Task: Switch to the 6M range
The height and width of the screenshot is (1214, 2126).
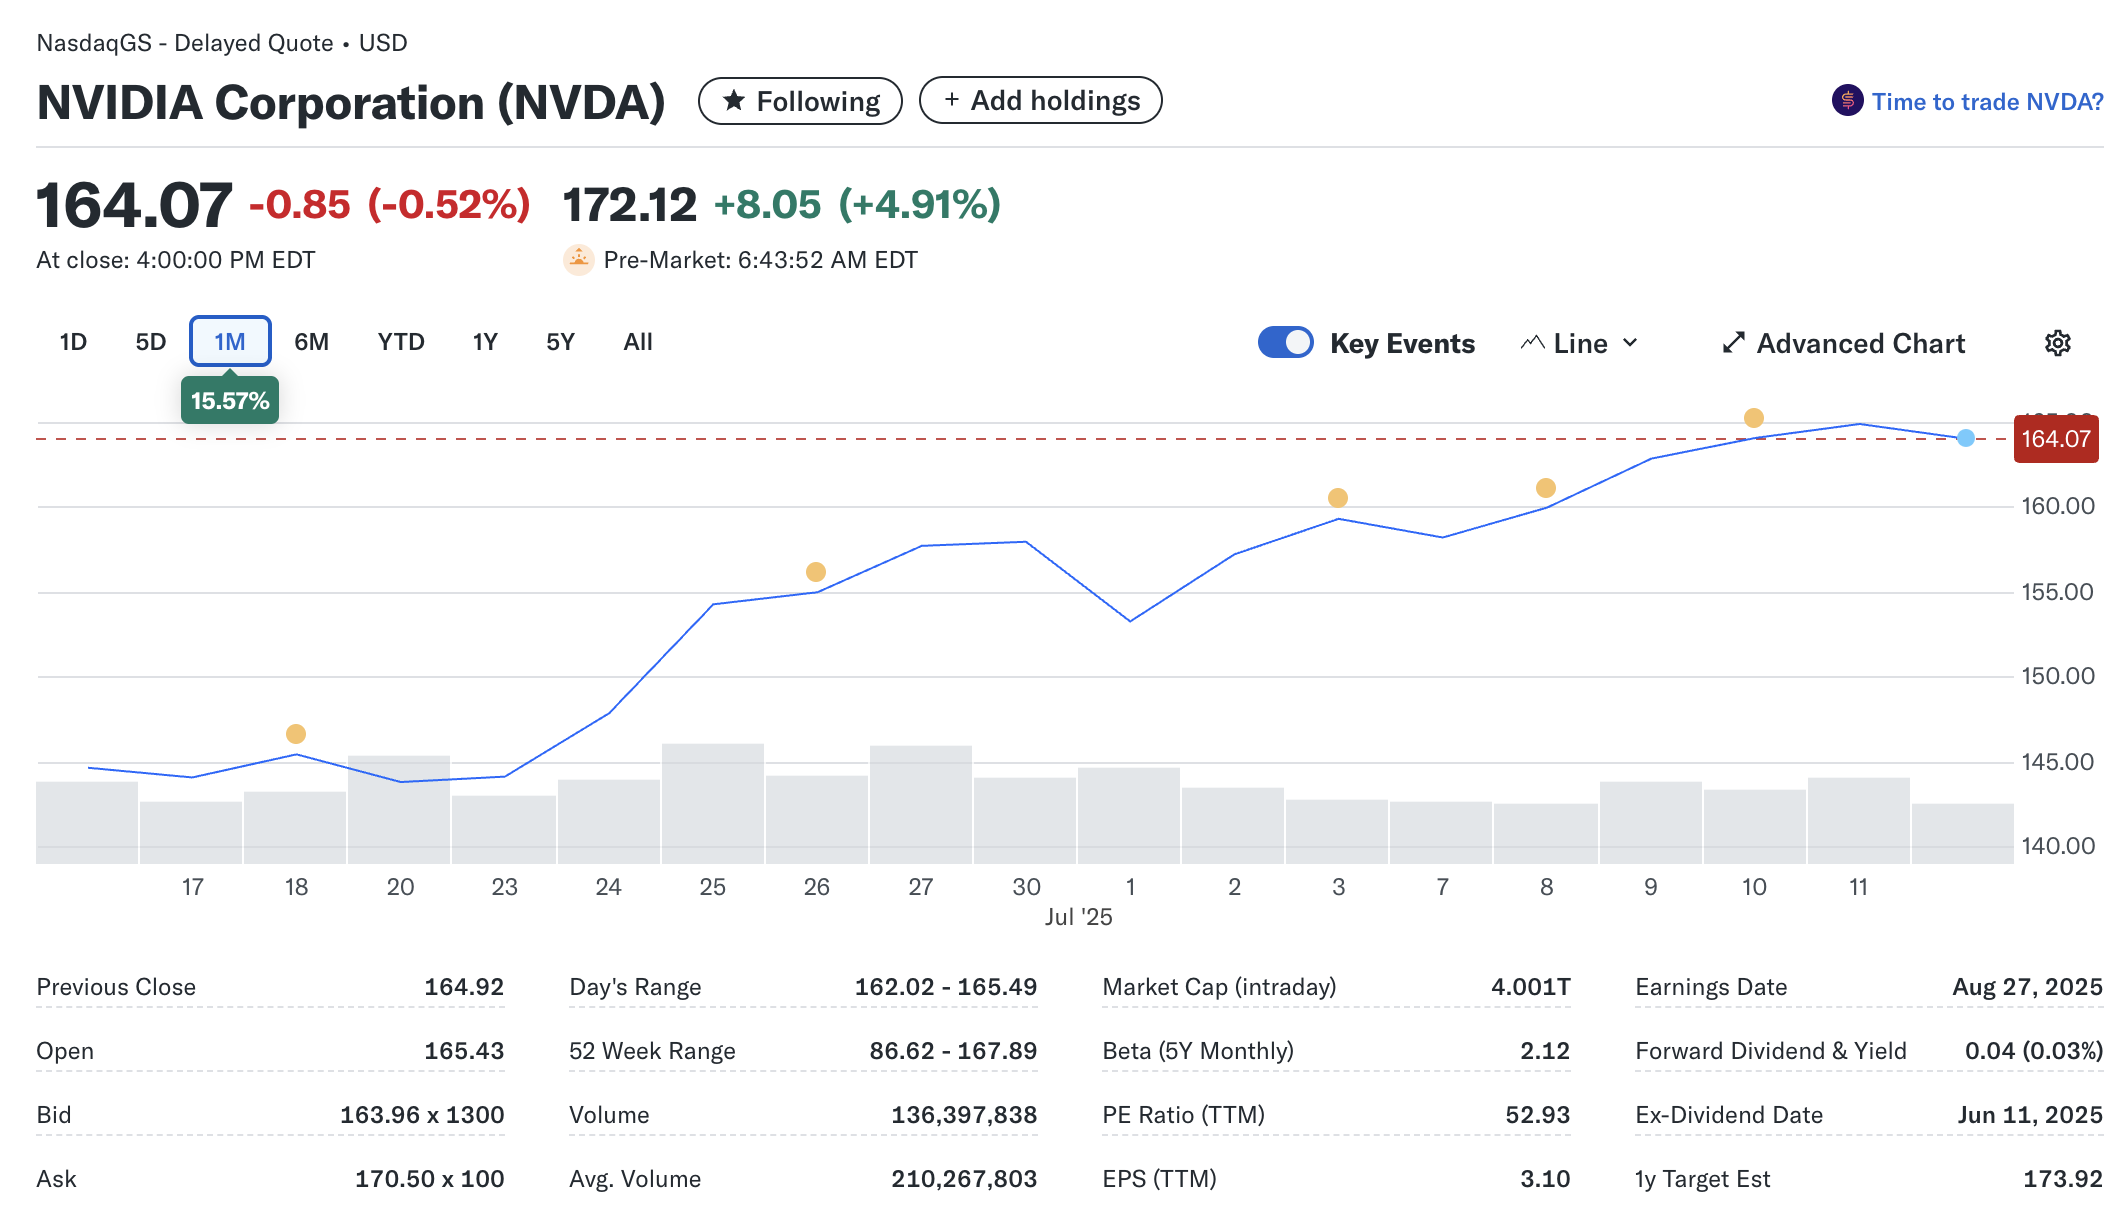Action: pos(311,342)
